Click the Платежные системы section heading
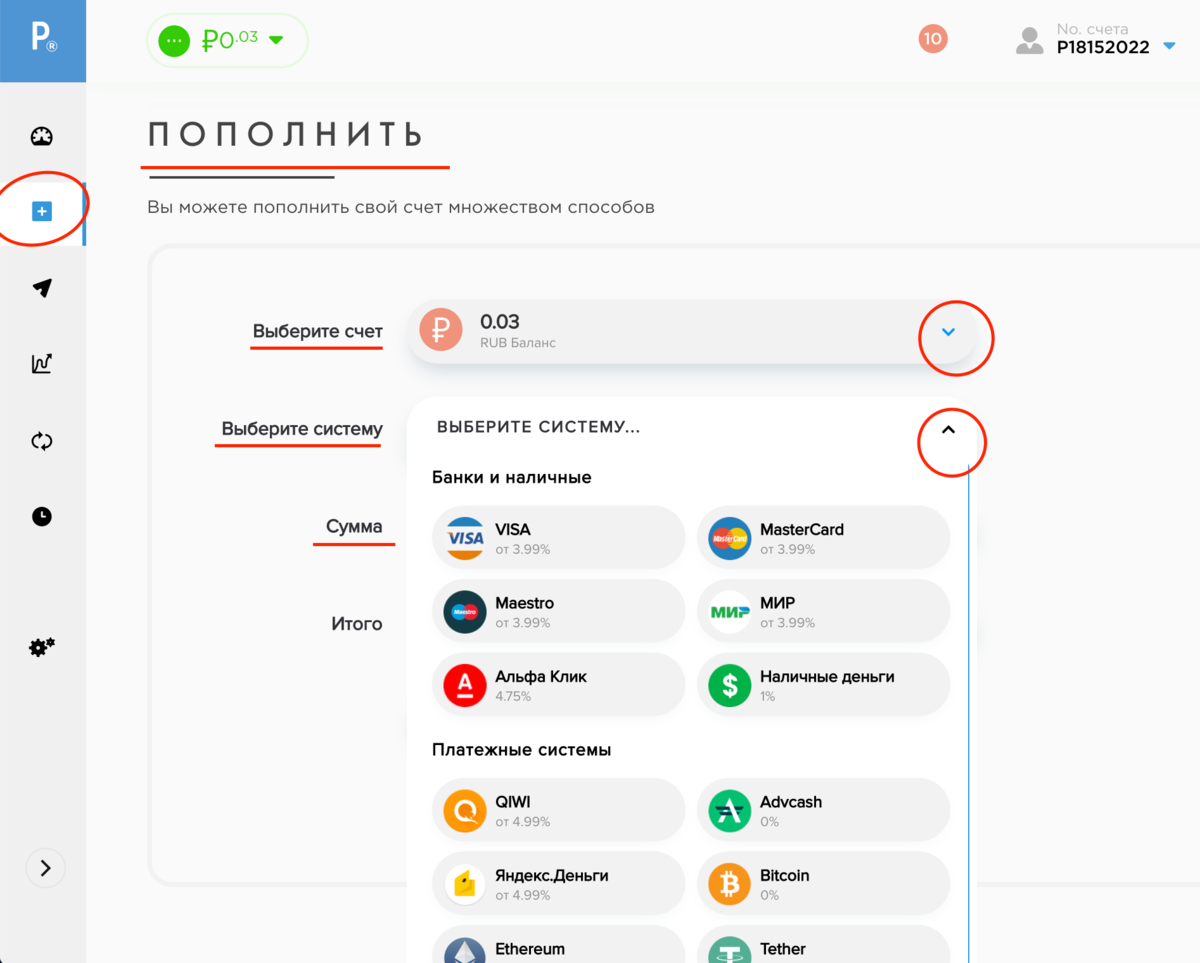 [521, 749]
